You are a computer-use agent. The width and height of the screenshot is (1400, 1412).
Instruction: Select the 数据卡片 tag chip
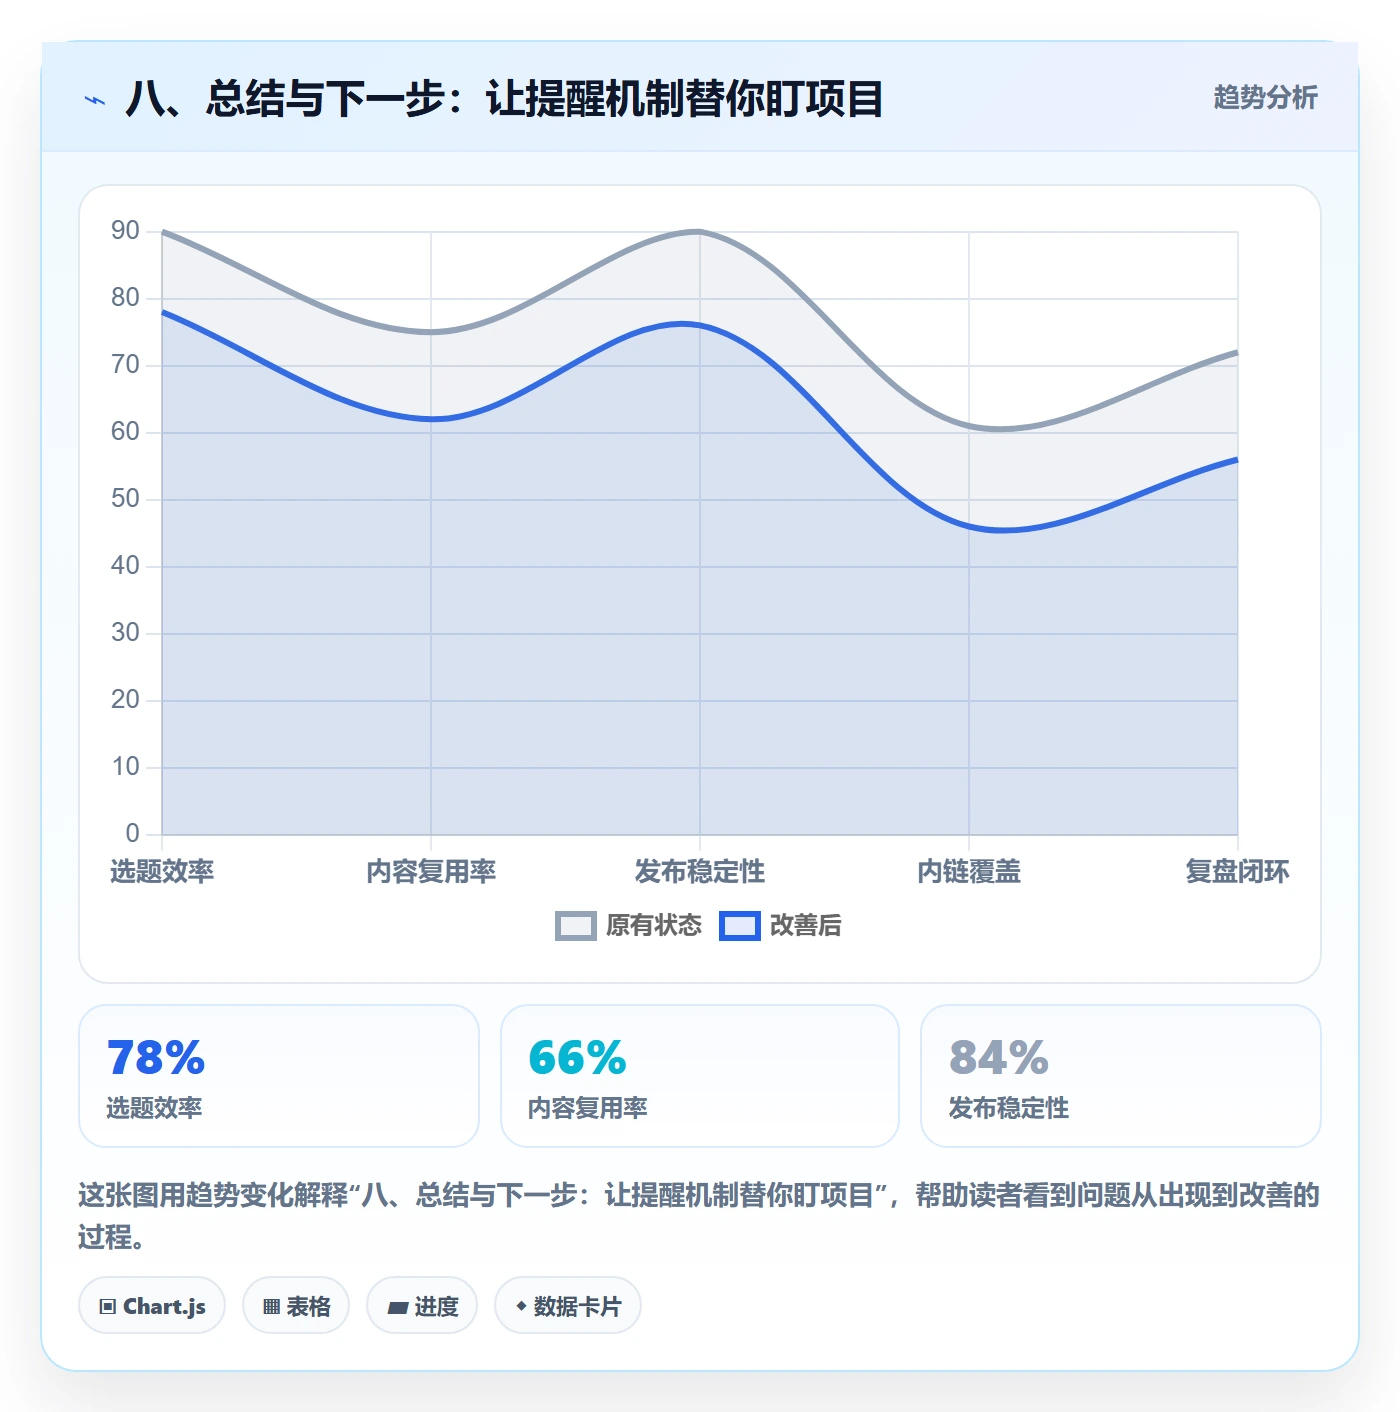pyautogui.click(x=568, y=1306)
